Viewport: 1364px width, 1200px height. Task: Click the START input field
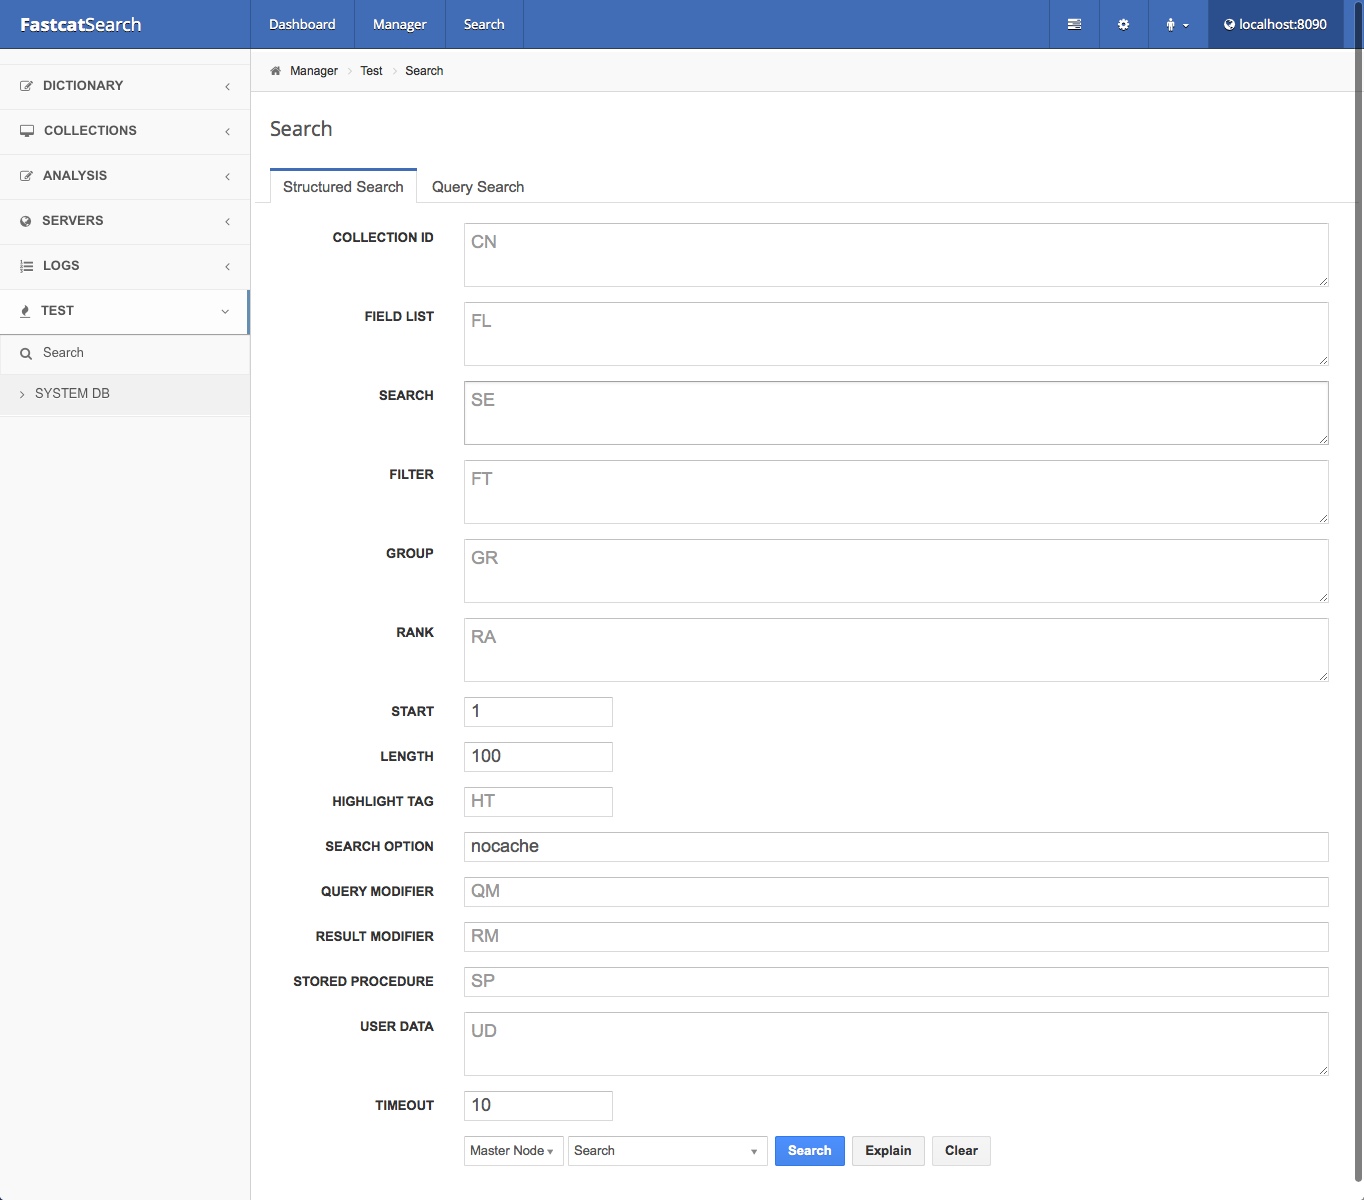[538, 712]
